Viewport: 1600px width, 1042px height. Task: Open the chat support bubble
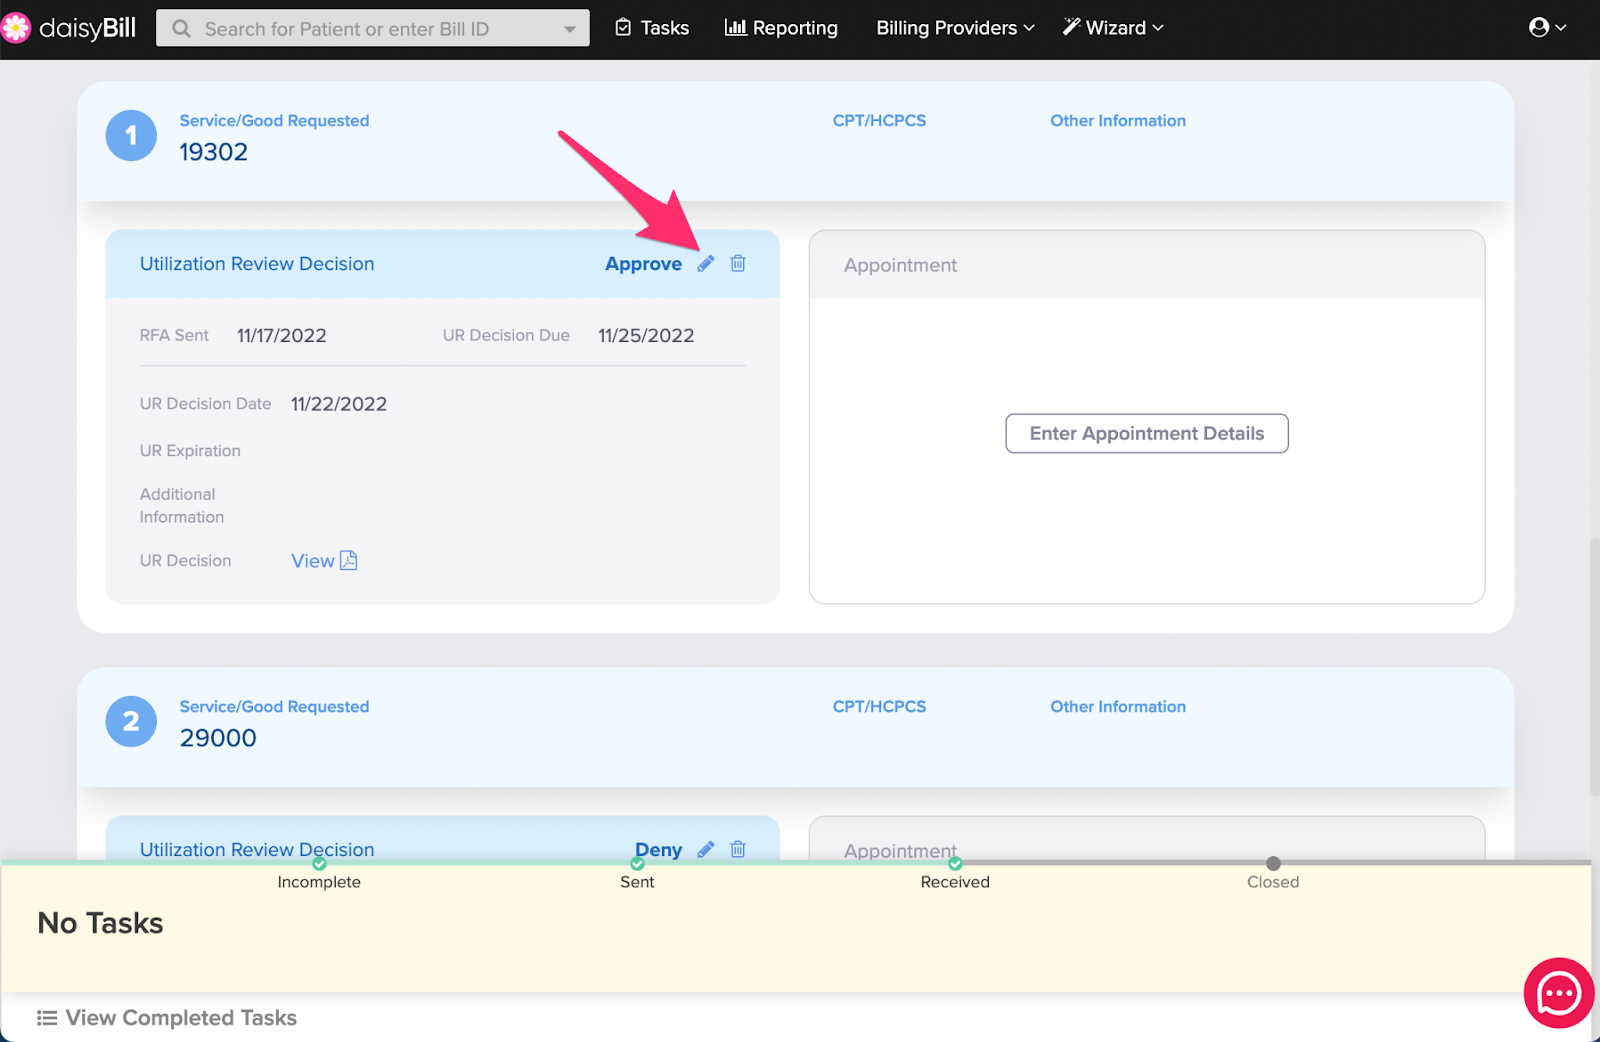click(x=1558, y=993)
